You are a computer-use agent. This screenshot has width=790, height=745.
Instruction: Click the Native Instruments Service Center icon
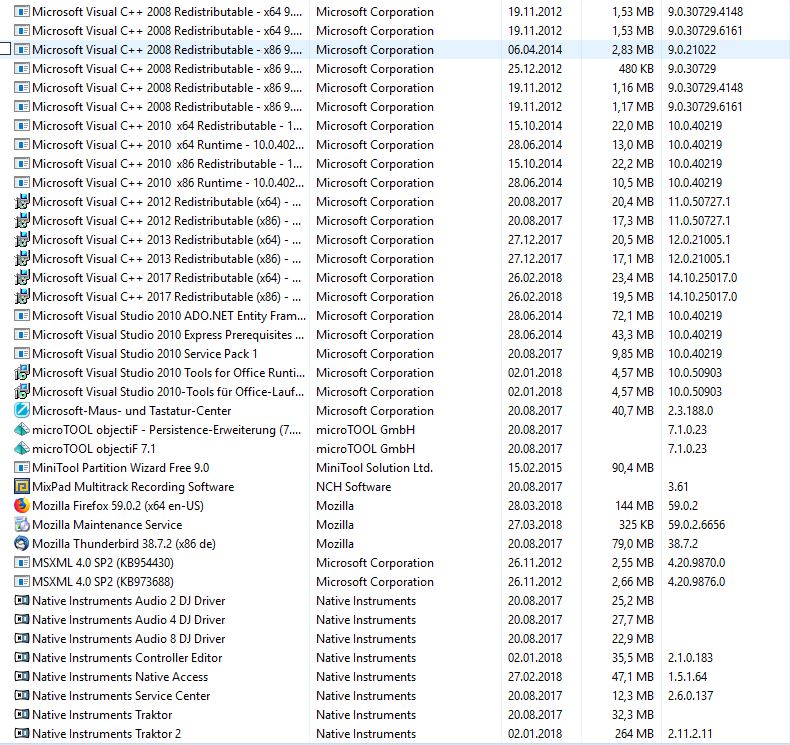[22, 696]
